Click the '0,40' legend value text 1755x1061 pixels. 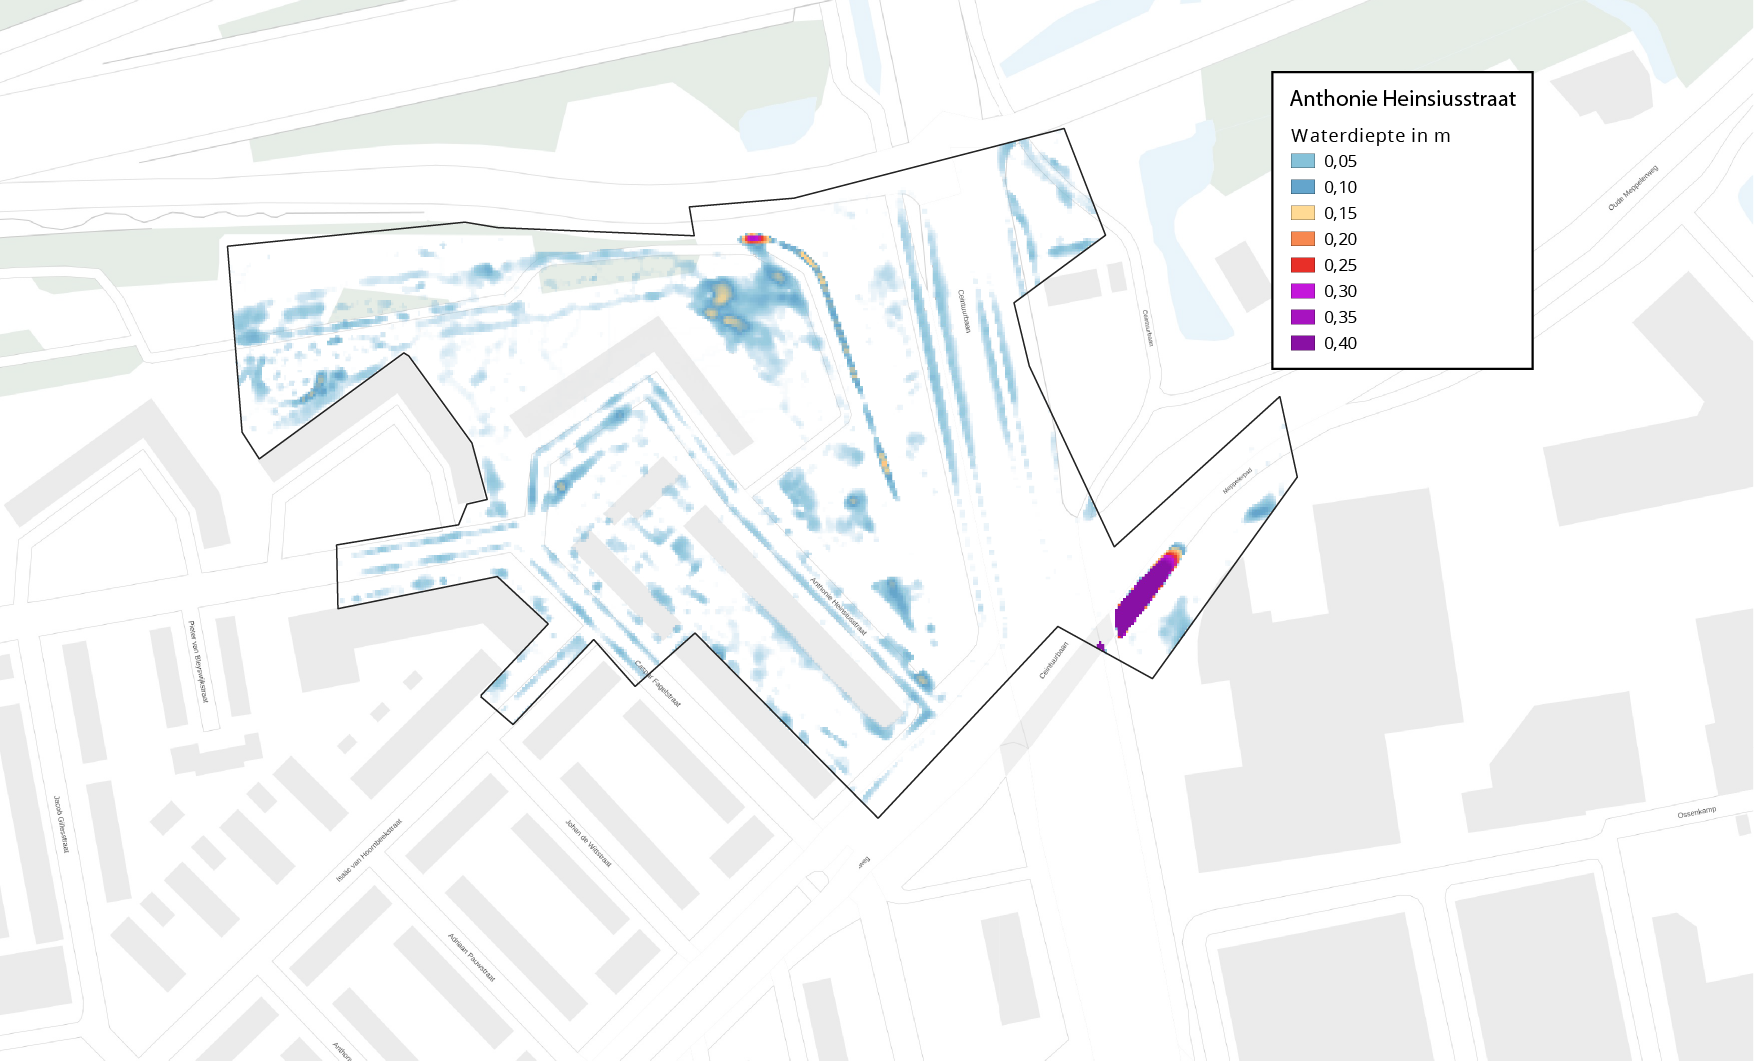point(1340,343)
